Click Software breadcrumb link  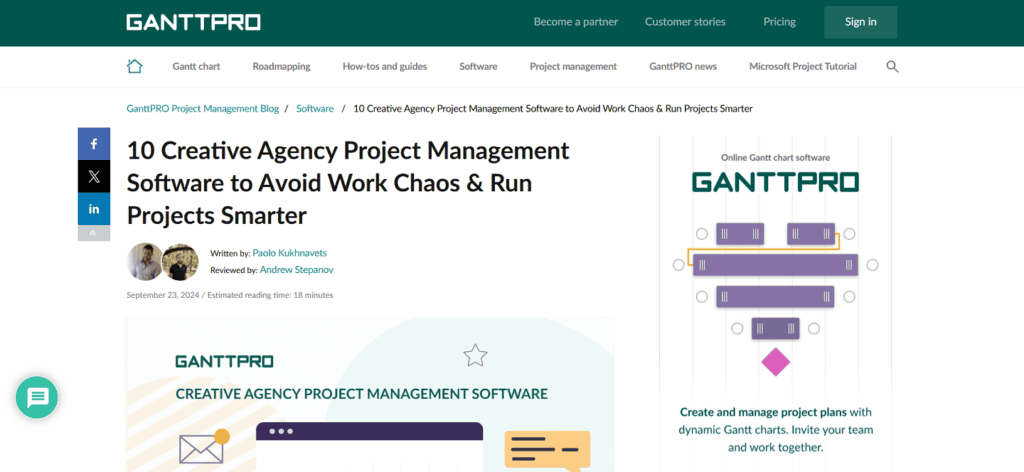tap(315, 108)
